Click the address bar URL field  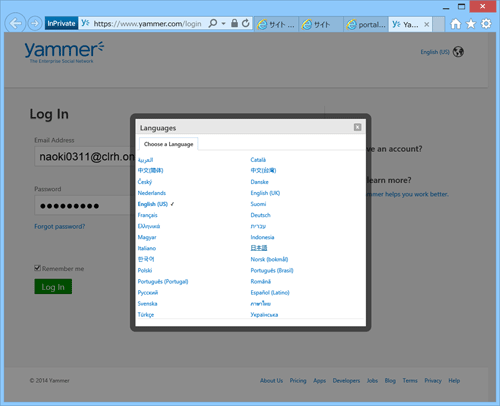pyautogui.click(x=147, y=24)
